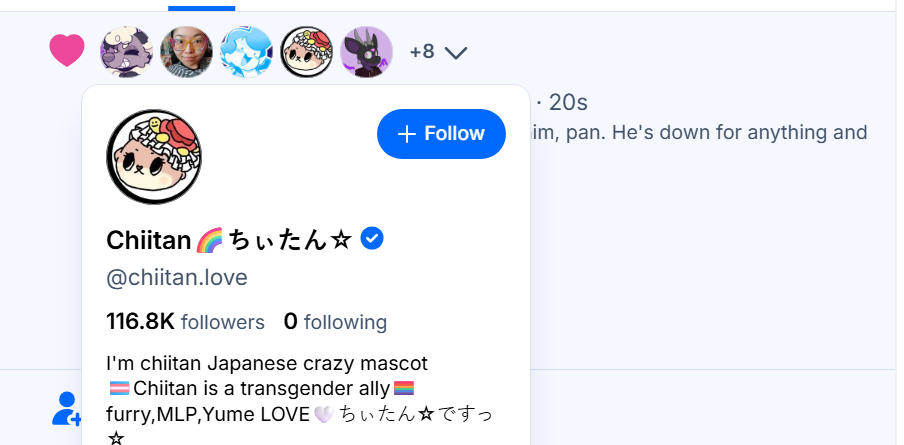
Task: Open the large Chiitan profile picture
Action: (x=154, y=157)
